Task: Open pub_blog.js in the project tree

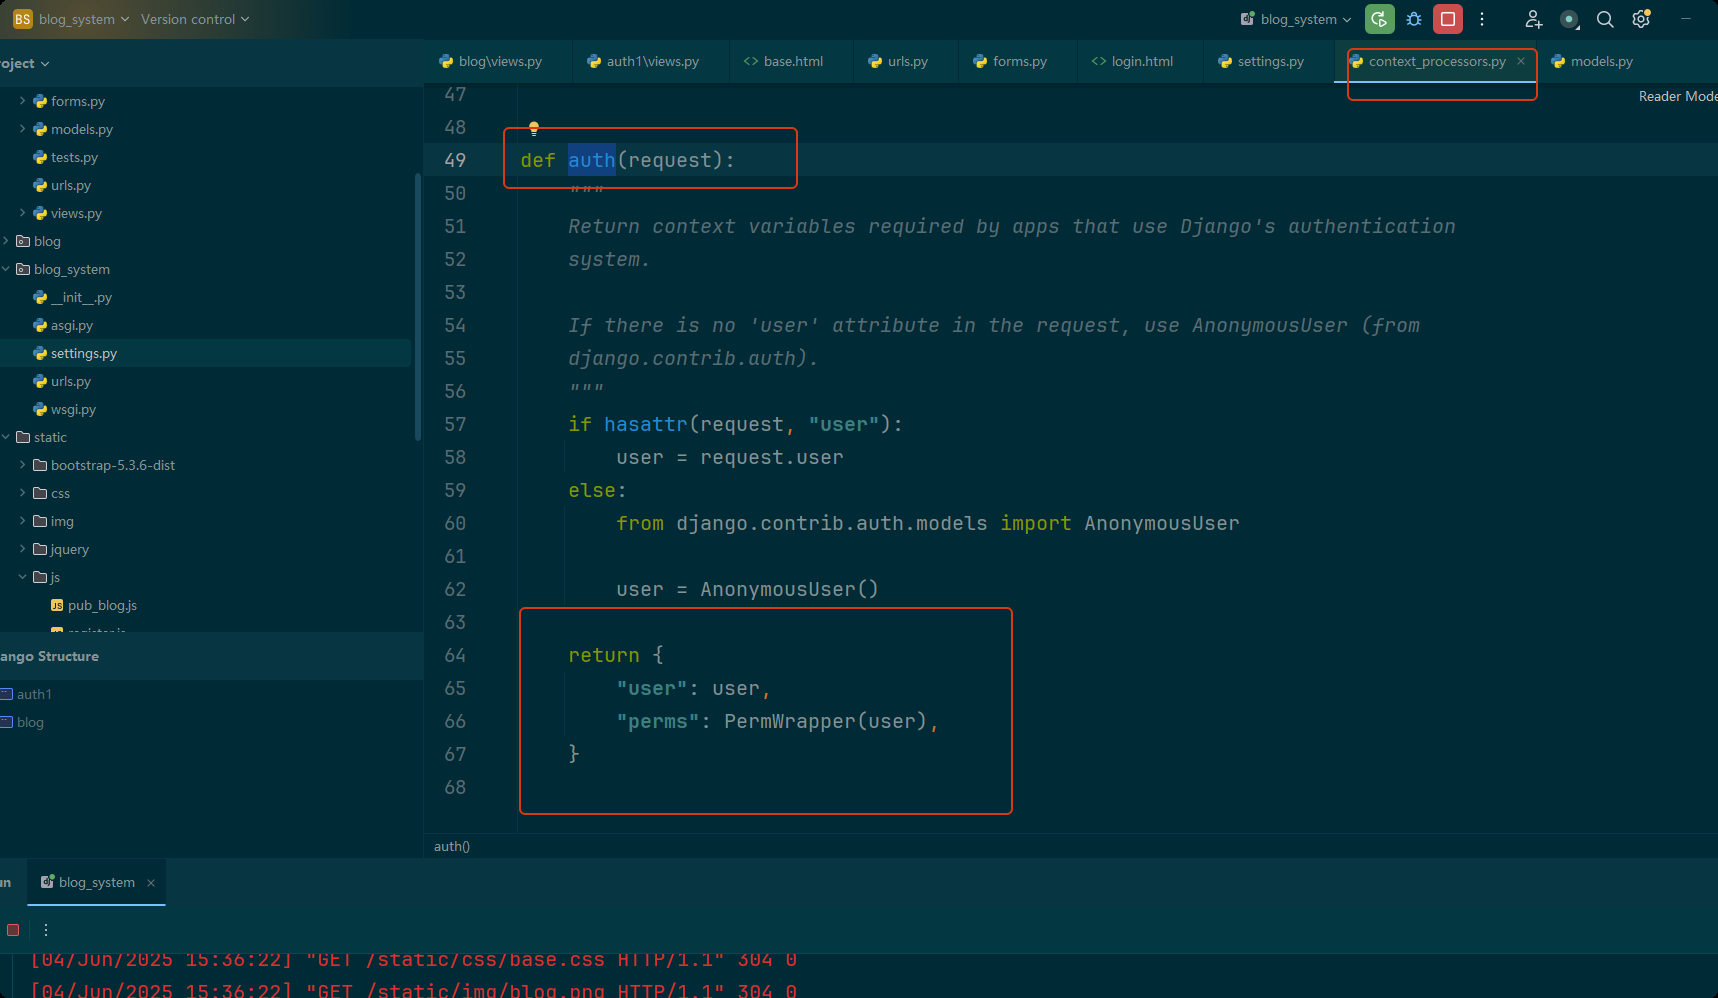Action: tap(102, 605)
